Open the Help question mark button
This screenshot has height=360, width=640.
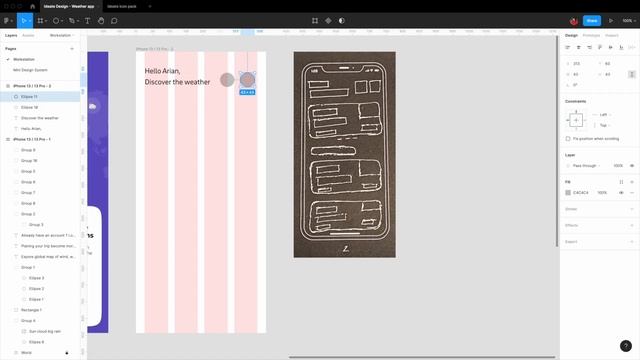click(626, 346)
